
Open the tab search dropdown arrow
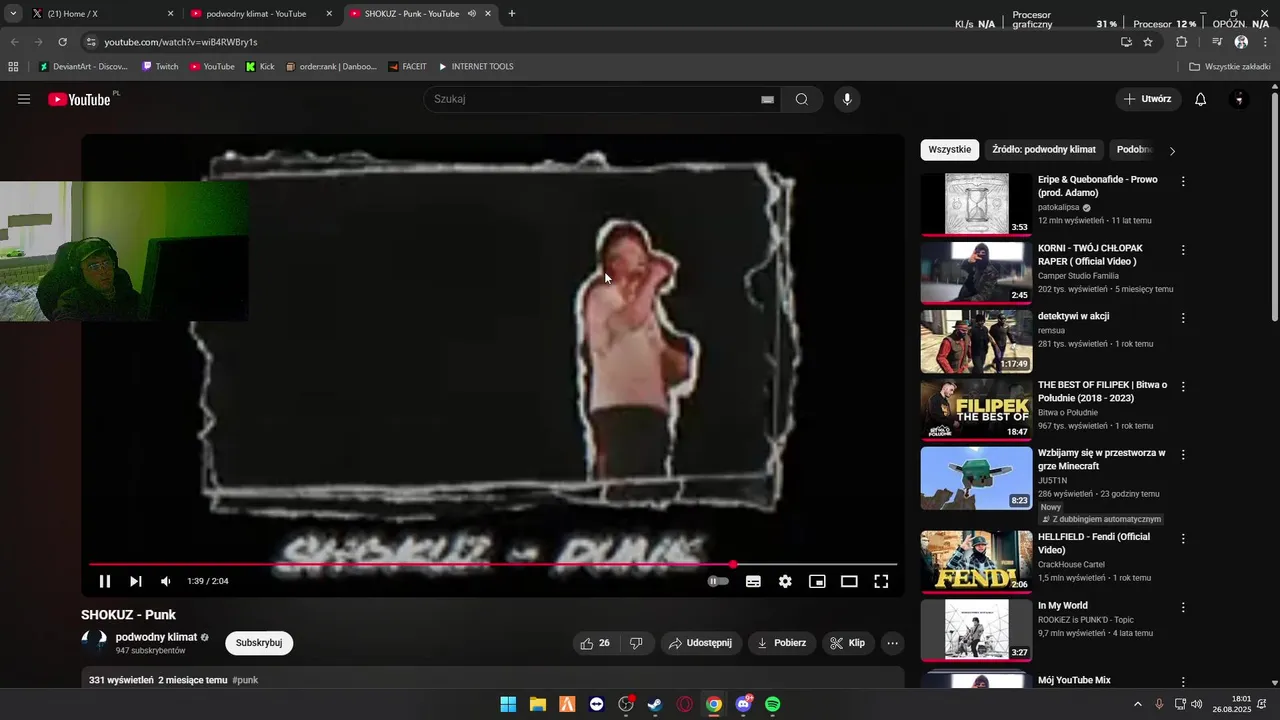[13, 14]
